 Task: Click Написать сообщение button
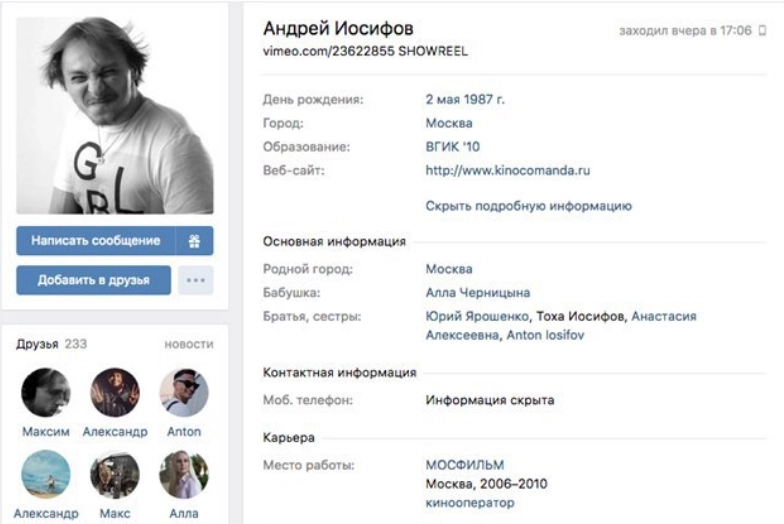tap(96, 241)
